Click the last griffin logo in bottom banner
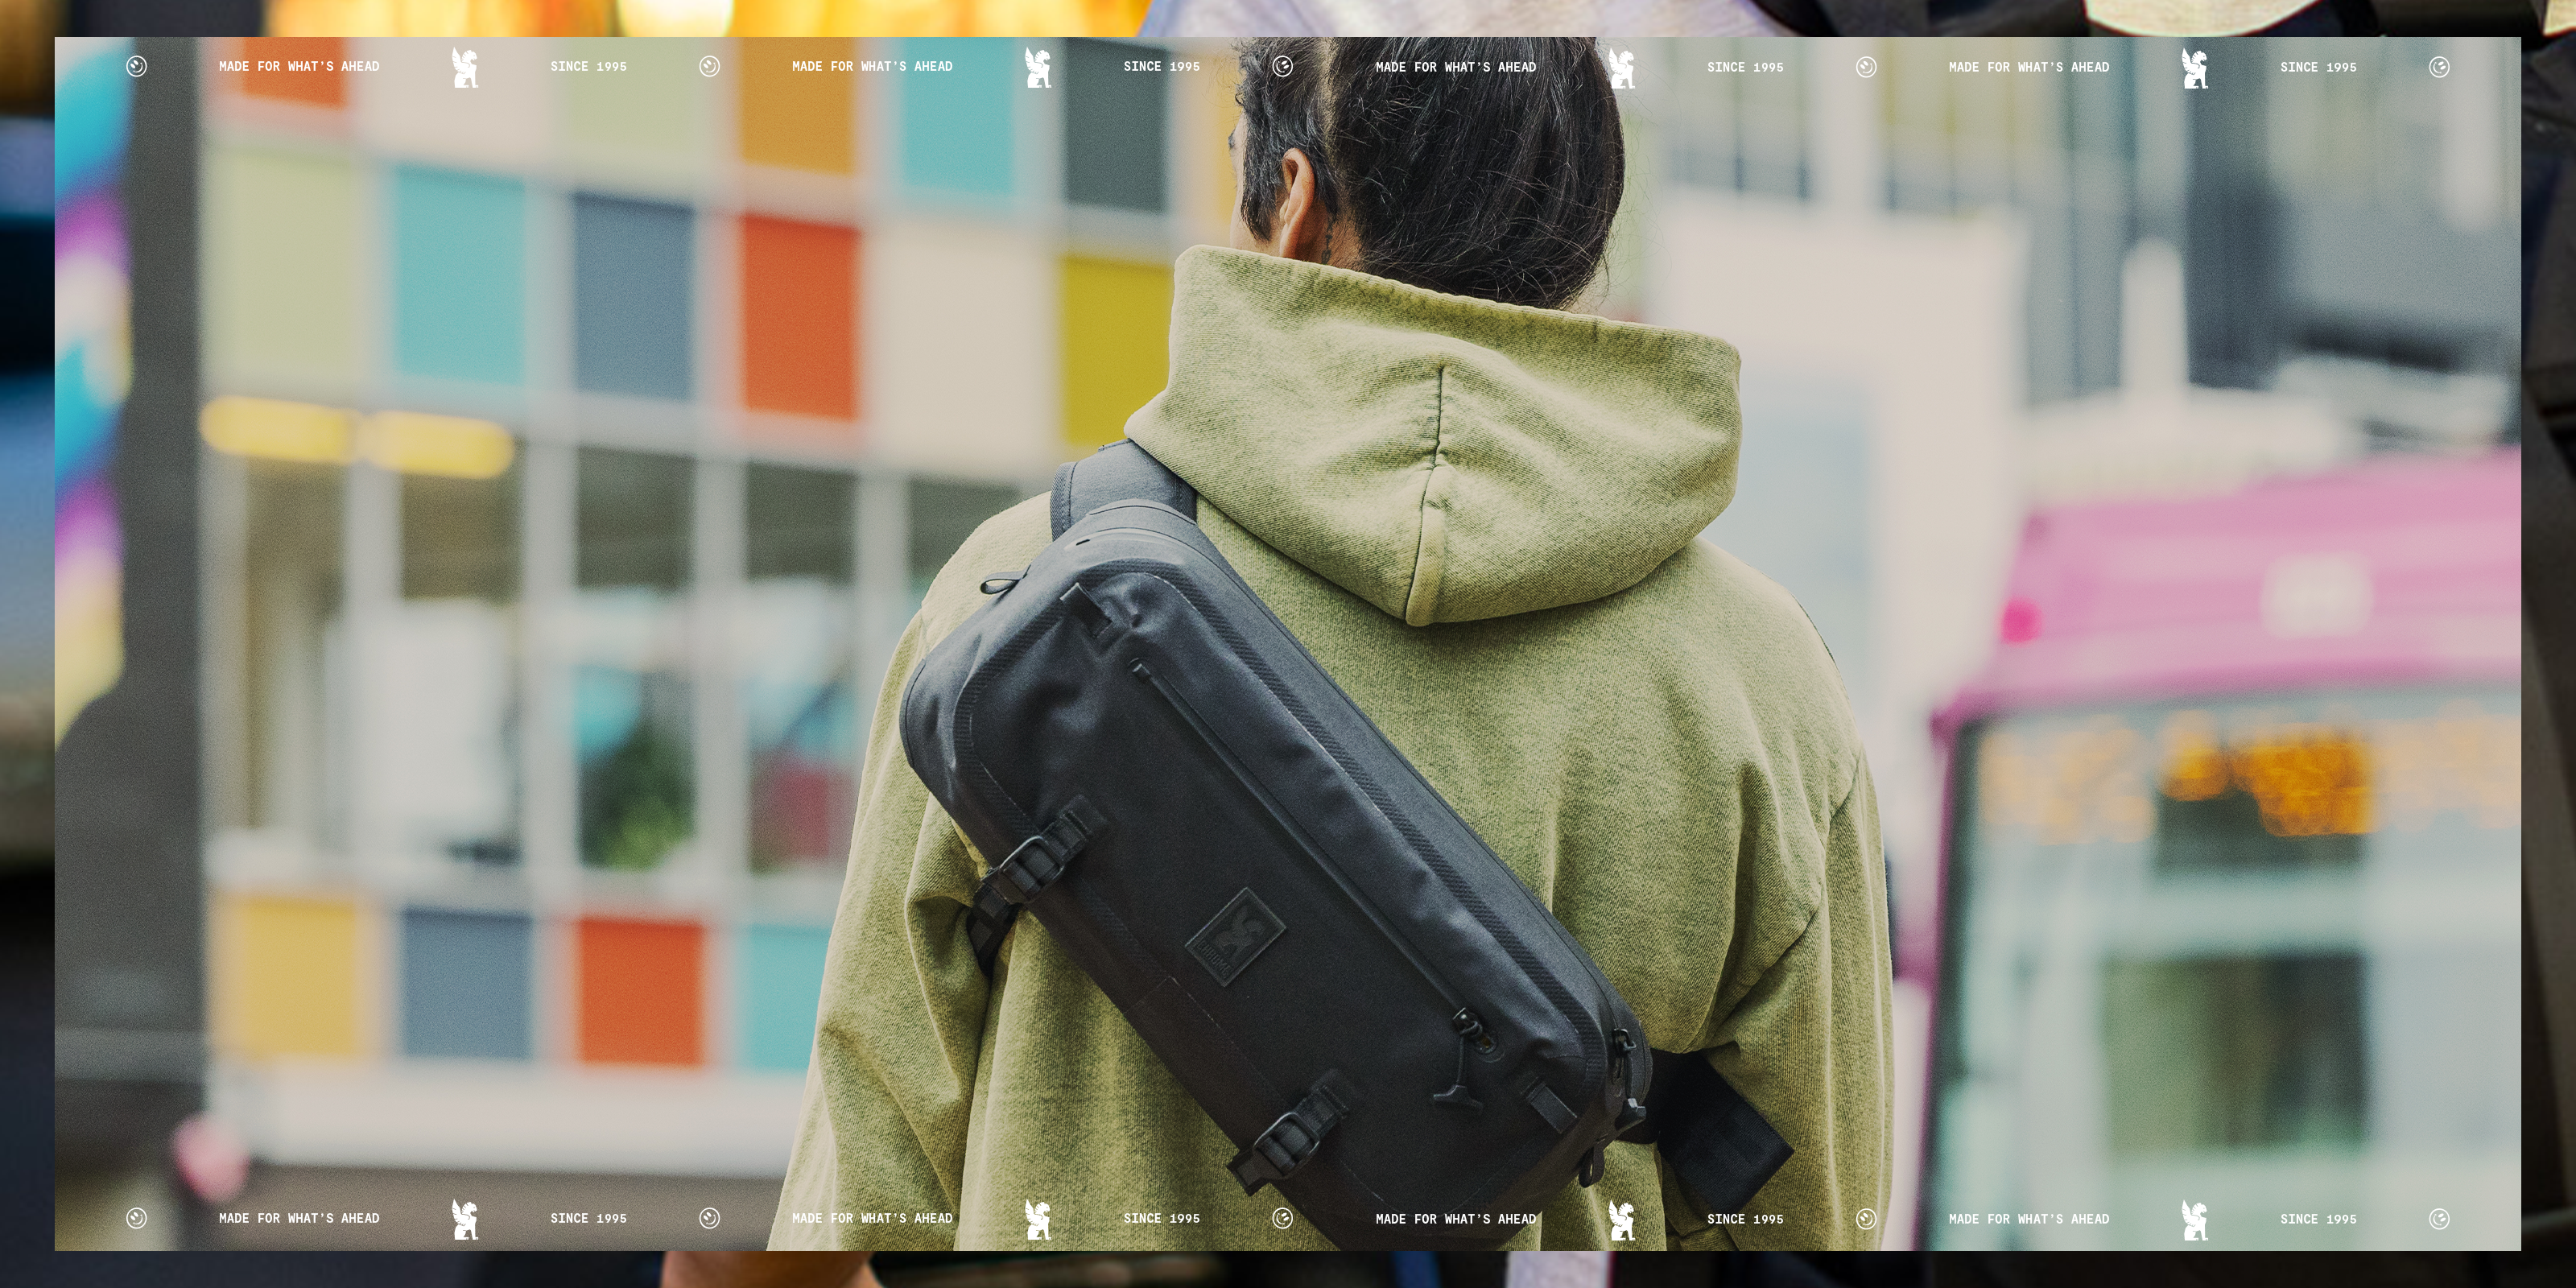2576x1288 pixels. [2194, 1220]
